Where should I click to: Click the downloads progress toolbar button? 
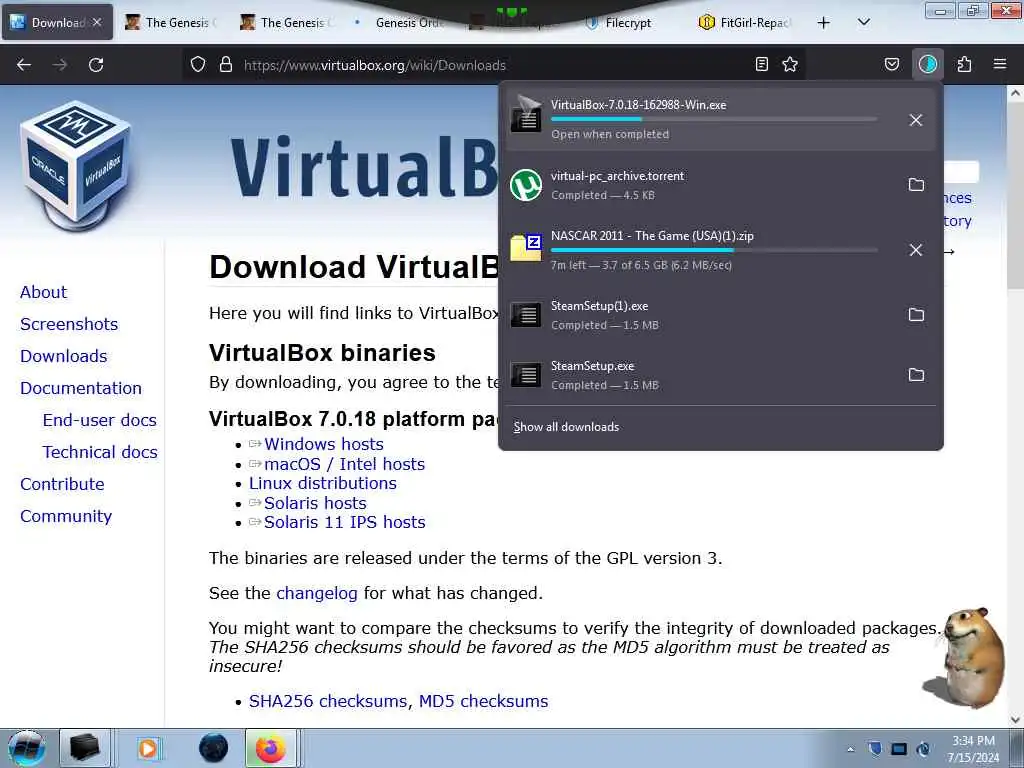click(927, 64)
